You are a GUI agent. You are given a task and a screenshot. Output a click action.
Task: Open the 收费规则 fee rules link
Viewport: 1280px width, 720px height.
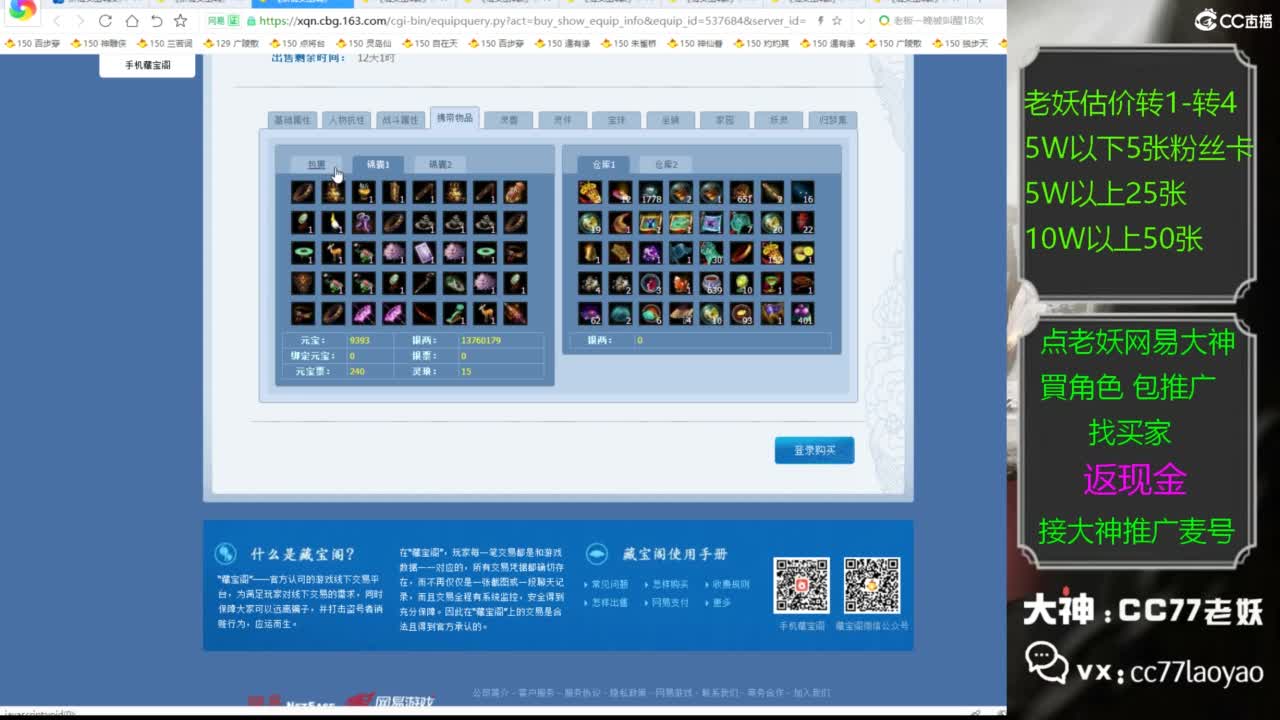pos(730,584)
